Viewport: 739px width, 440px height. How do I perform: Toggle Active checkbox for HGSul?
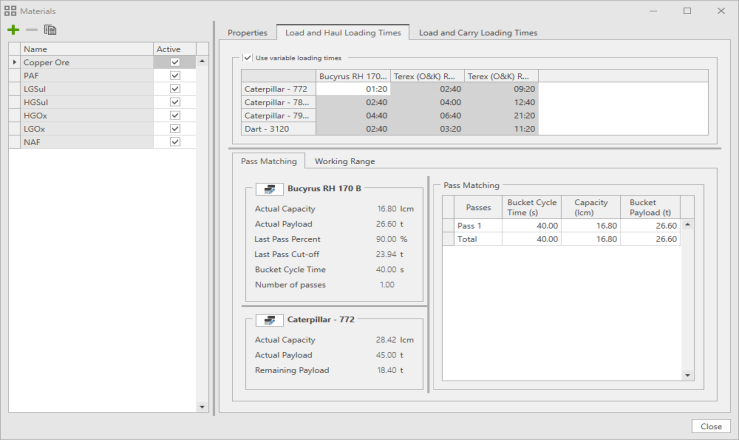(175, 102)
